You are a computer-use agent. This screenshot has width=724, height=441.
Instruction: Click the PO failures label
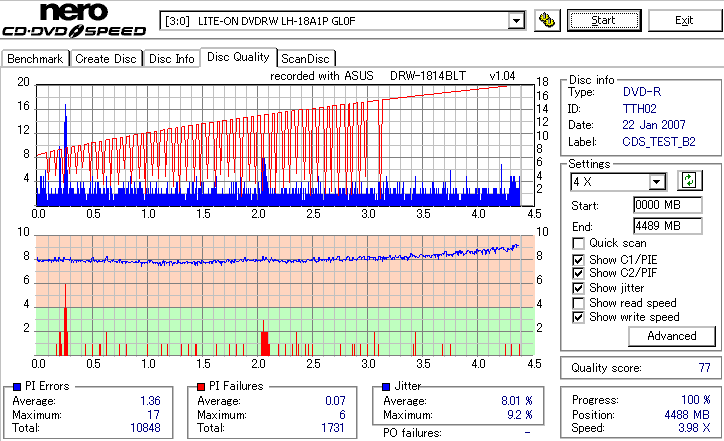tap(412, 433)
